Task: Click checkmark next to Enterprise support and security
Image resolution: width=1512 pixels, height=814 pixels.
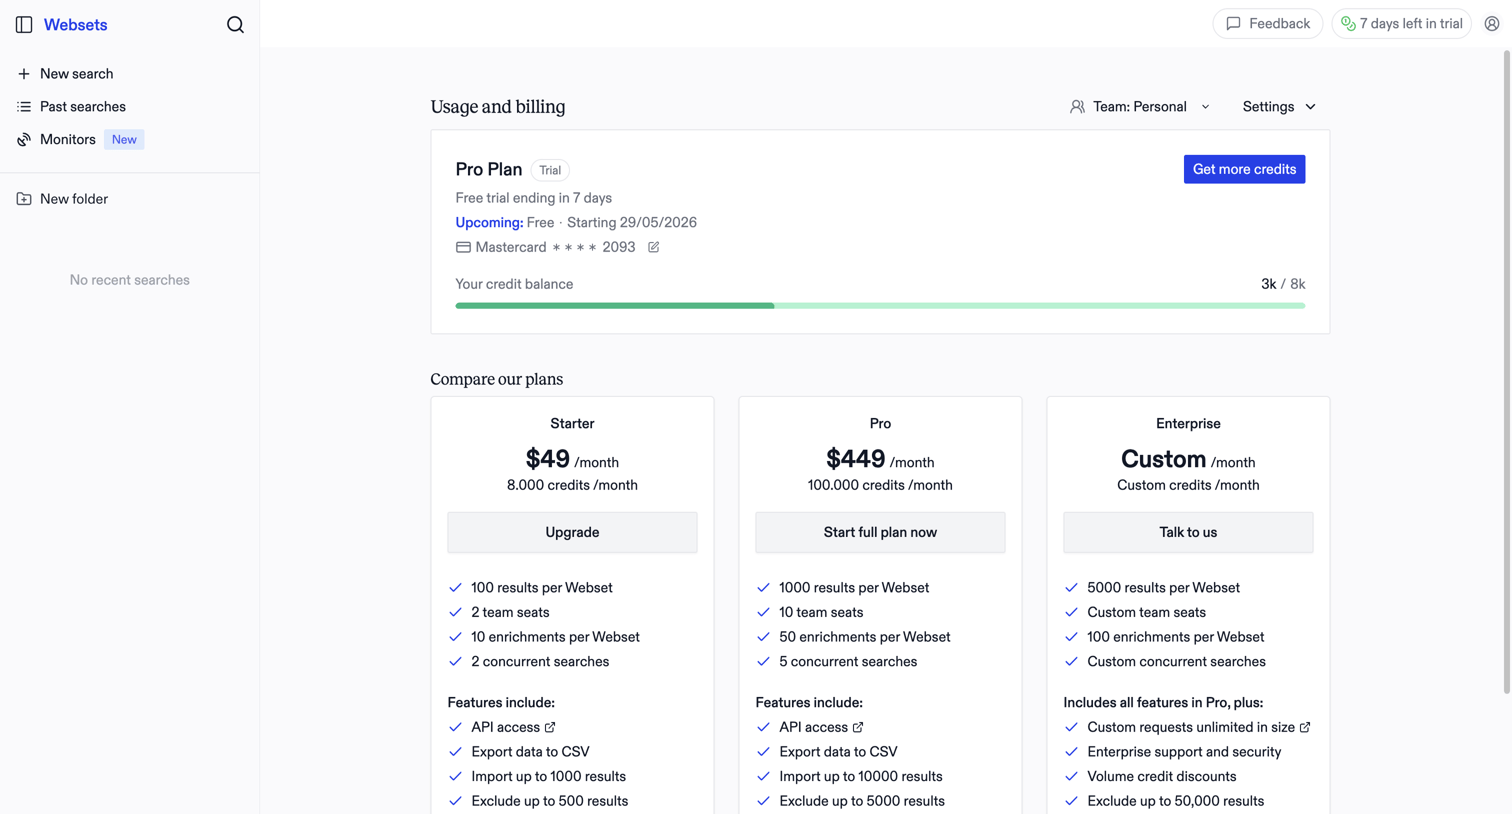Action: pos(1071,752)
